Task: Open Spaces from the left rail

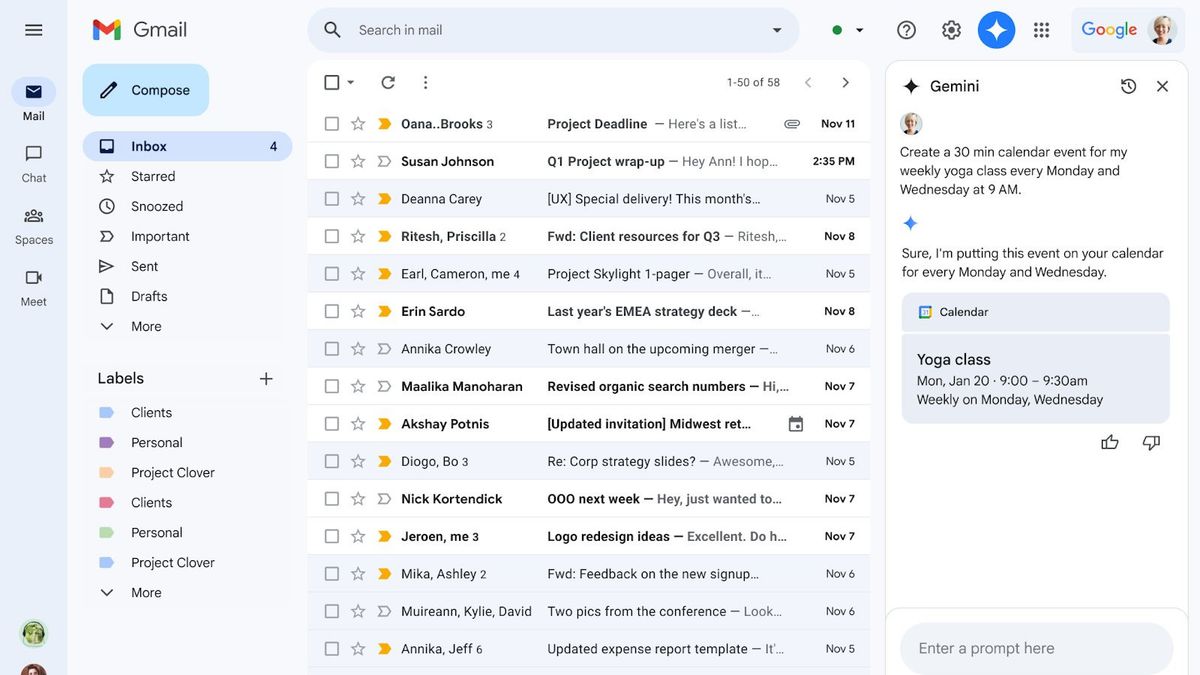Action: 34,225
